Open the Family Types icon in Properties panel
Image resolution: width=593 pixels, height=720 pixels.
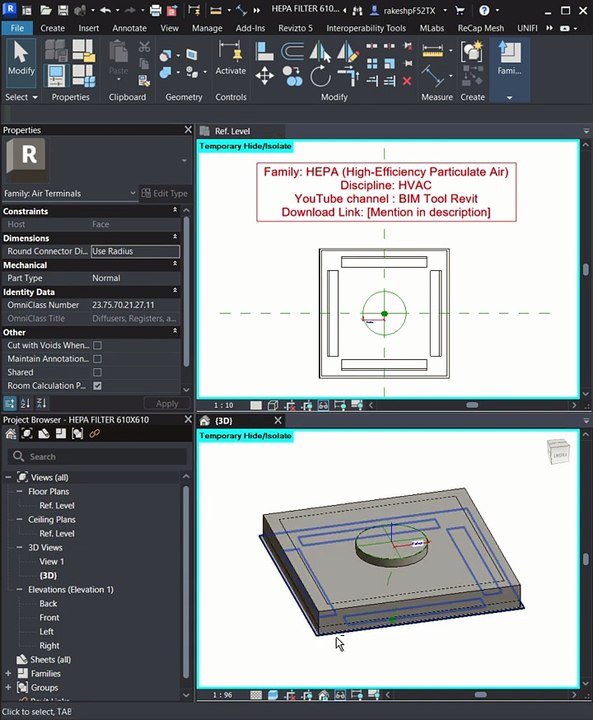[84, 75]
